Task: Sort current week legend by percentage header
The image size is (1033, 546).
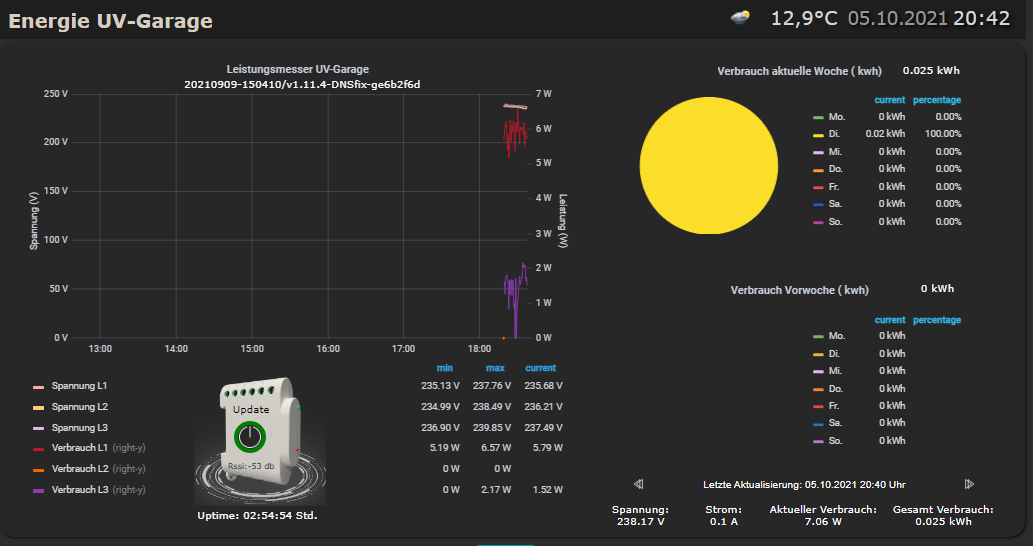Action: point(937,100)
